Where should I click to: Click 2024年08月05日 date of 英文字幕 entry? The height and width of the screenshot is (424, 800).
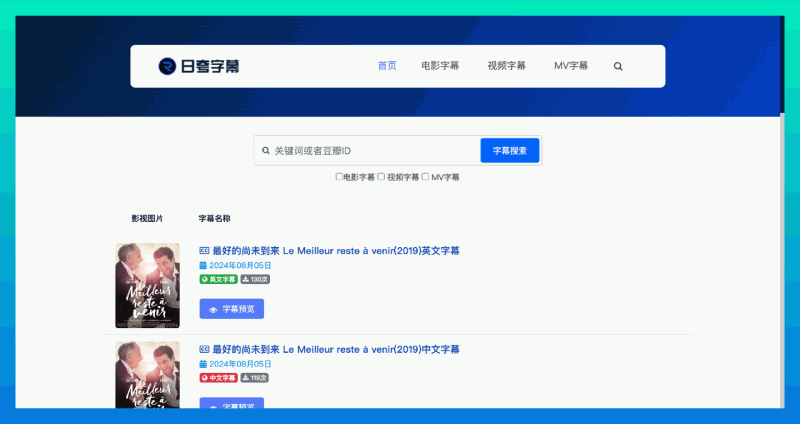point(240,265)
